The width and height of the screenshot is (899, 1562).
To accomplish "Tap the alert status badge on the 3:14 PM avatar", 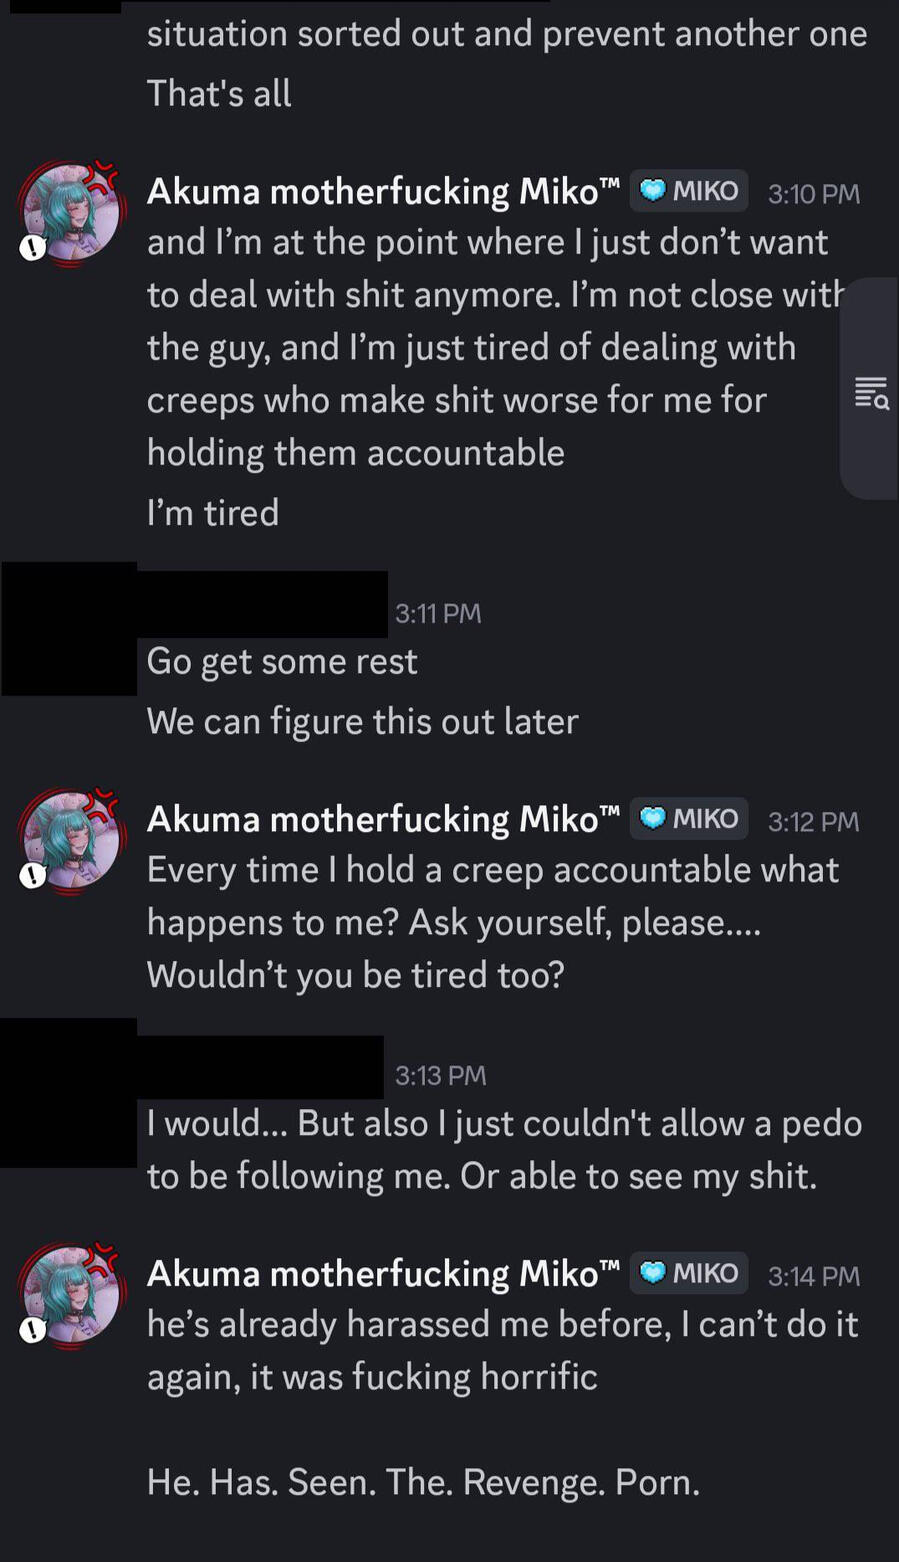I will (33, 1330).
